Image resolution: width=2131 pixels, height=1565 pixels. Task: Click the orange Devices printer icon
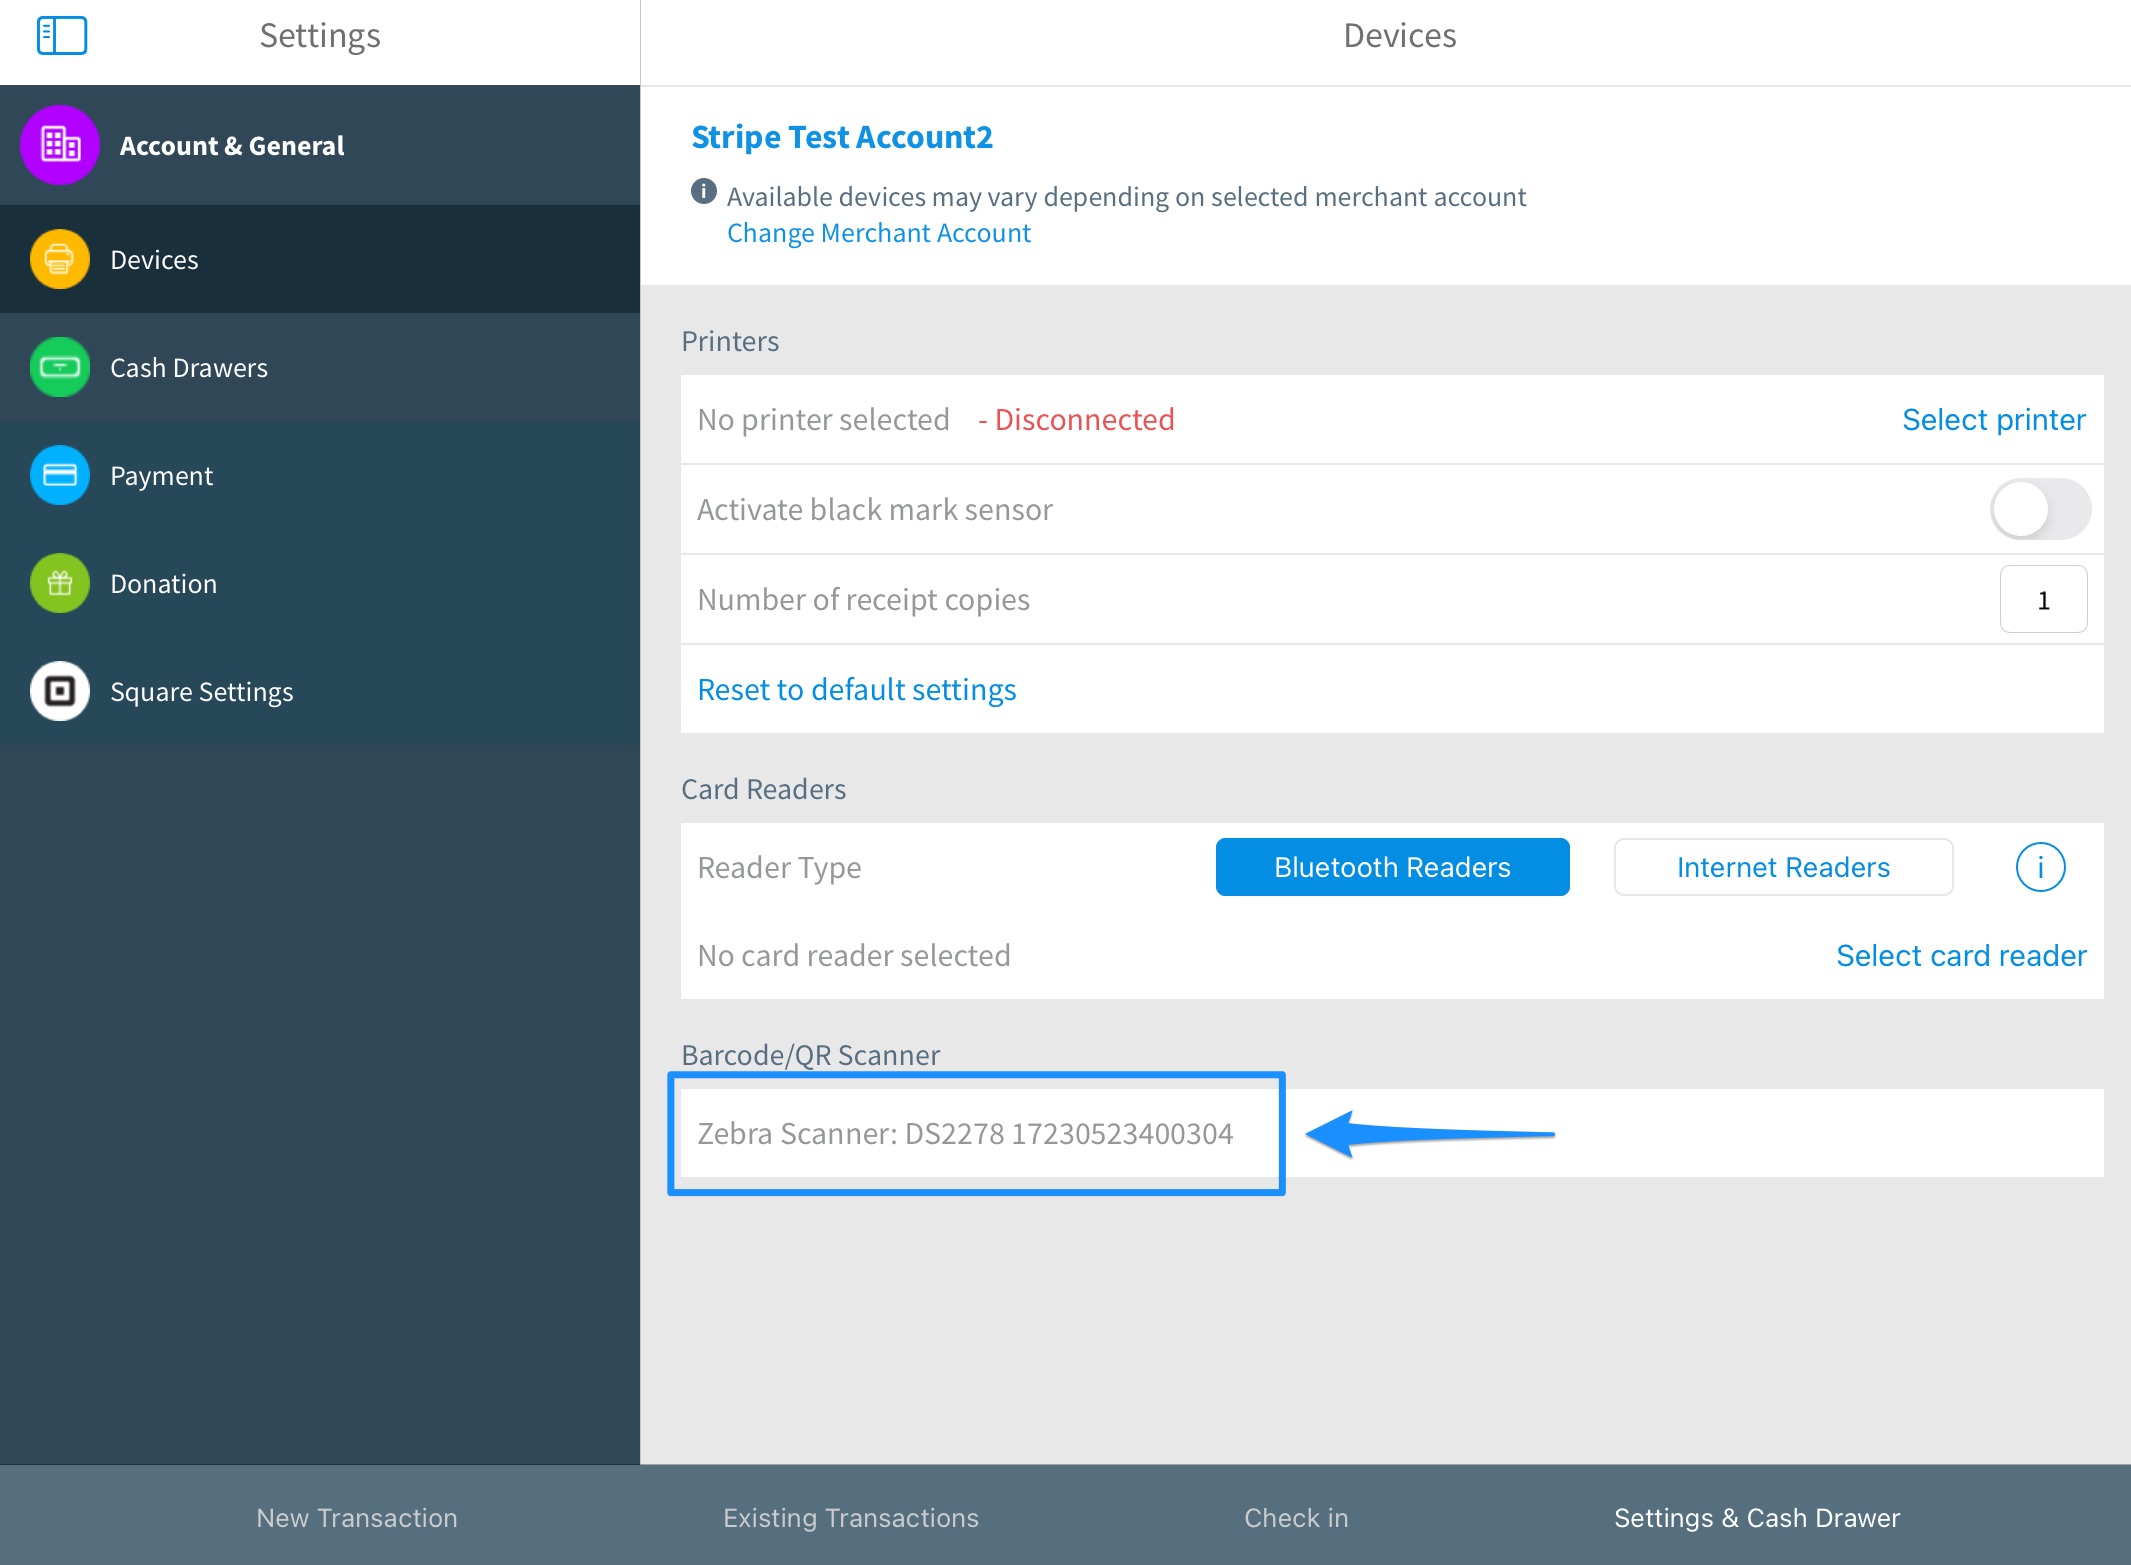pos(60,260)
